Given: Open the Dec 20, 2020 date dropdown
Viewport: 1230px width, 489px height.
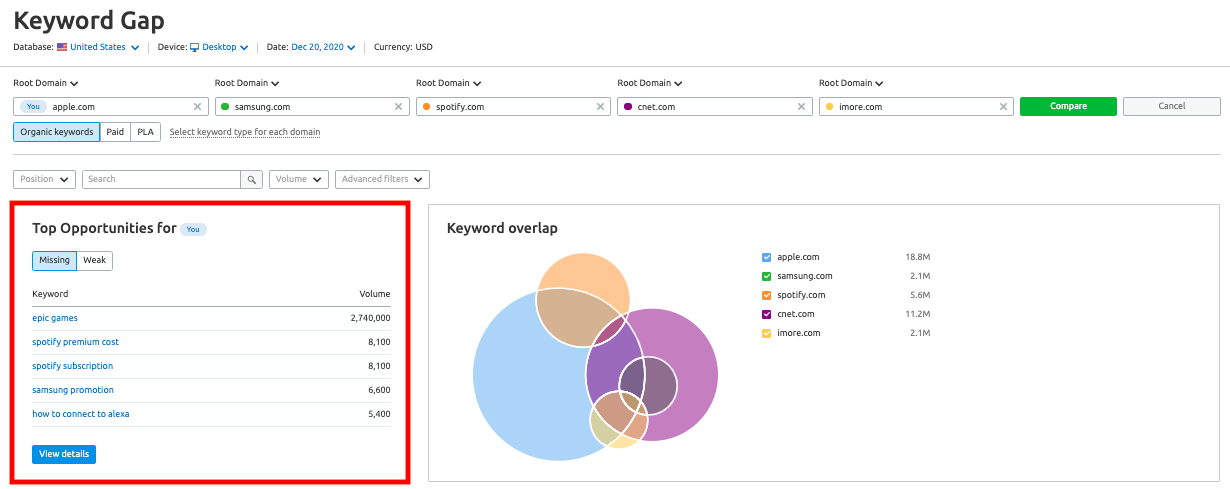Looking at the screenshot, I should pos(324,47).
